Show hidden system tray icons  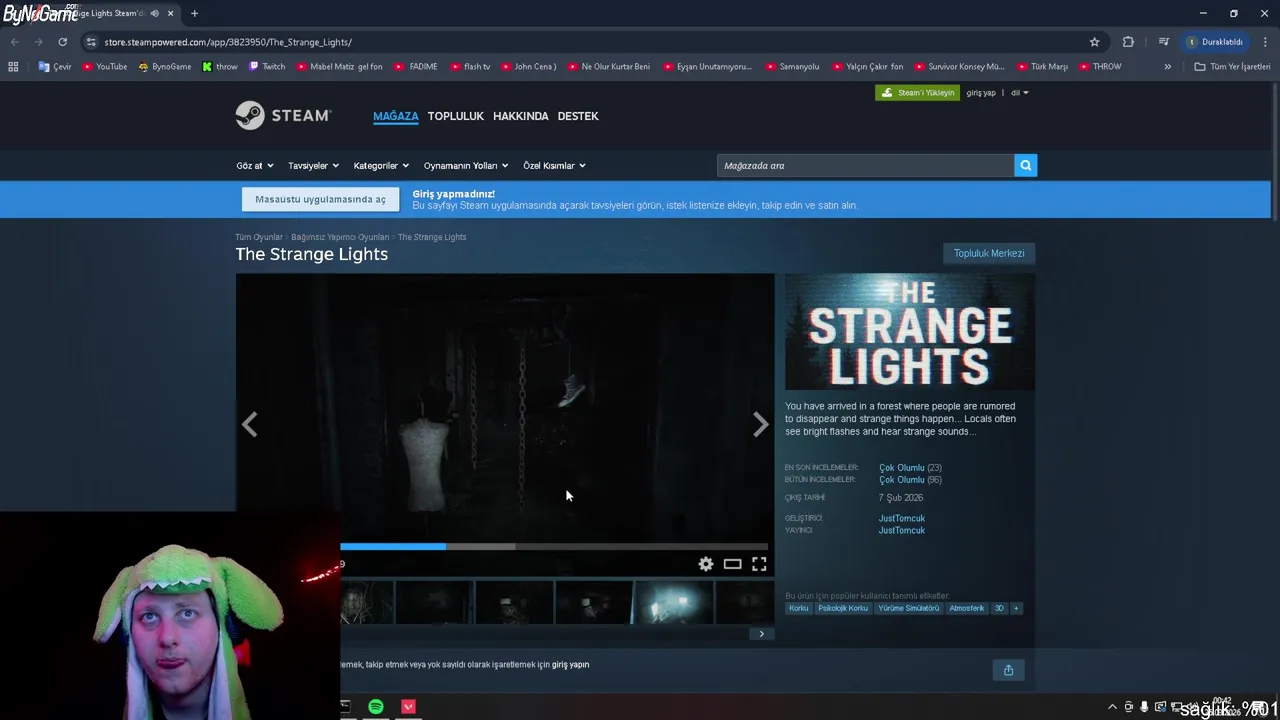1112,707
